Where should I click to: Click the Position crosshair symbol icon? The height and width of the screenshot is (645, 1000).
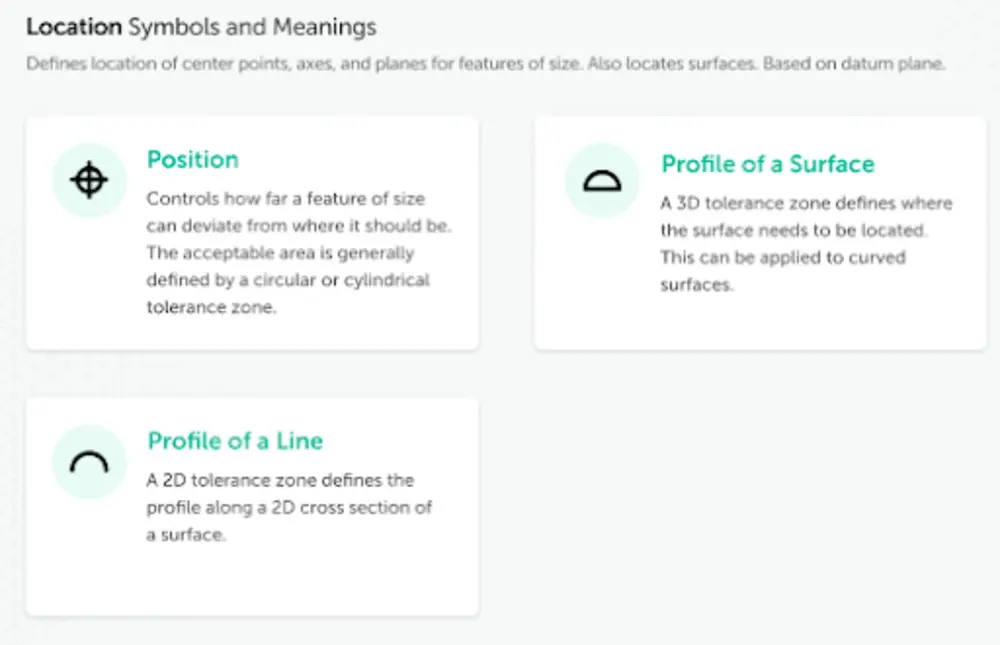click(89, 181)
